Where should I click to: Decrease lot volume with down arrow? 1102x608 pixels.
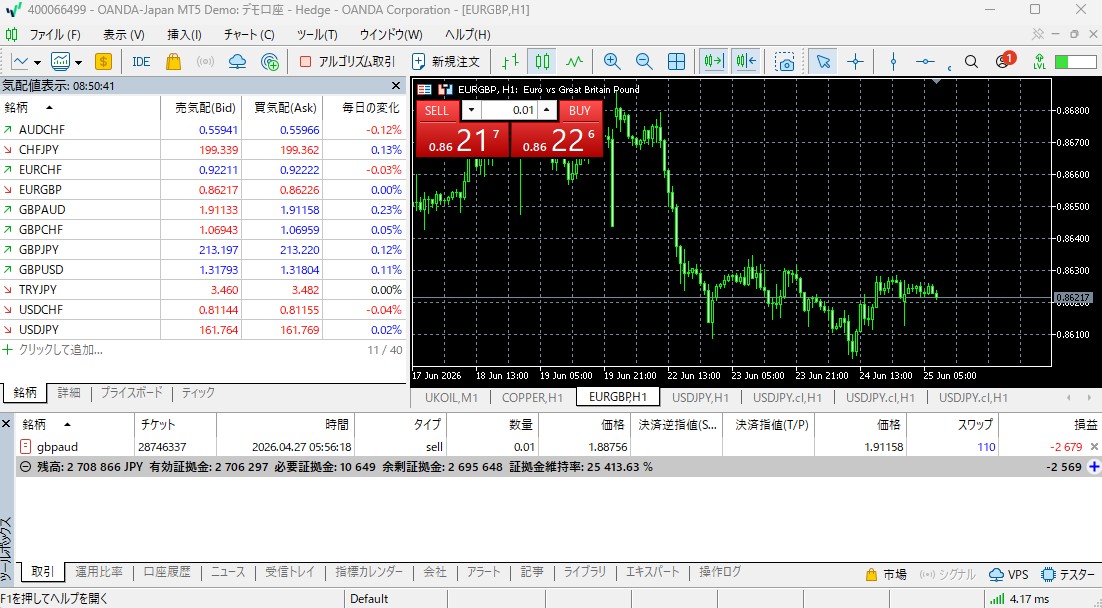471,110
